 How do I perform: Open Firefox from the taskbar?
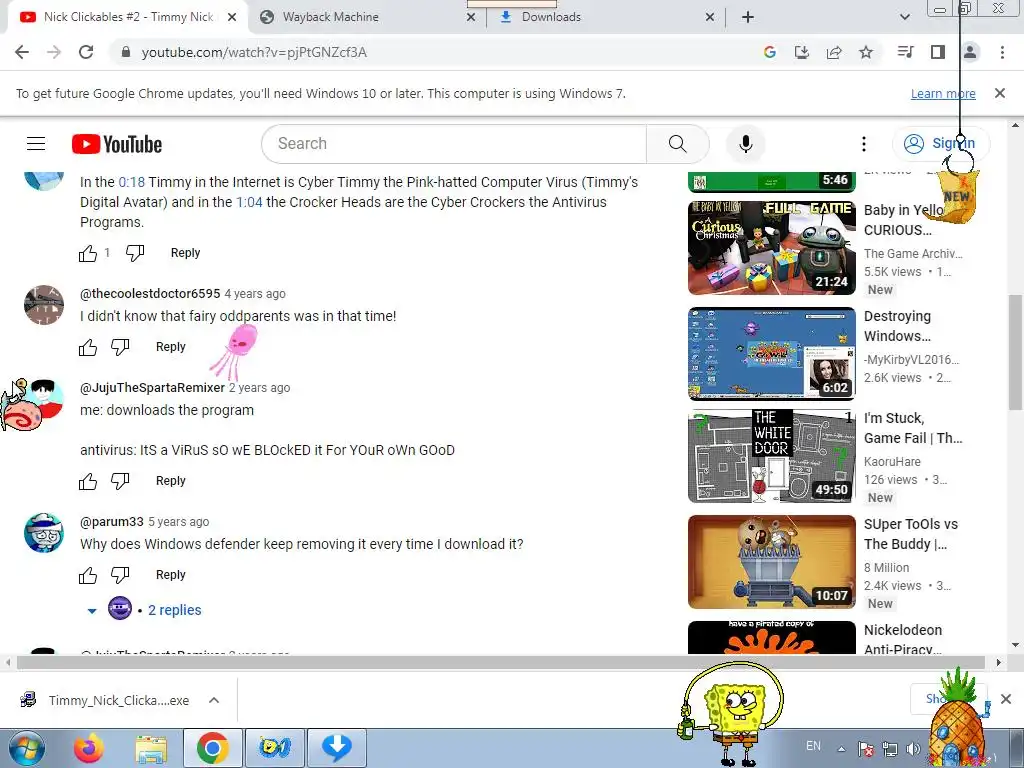pos(89,748)
